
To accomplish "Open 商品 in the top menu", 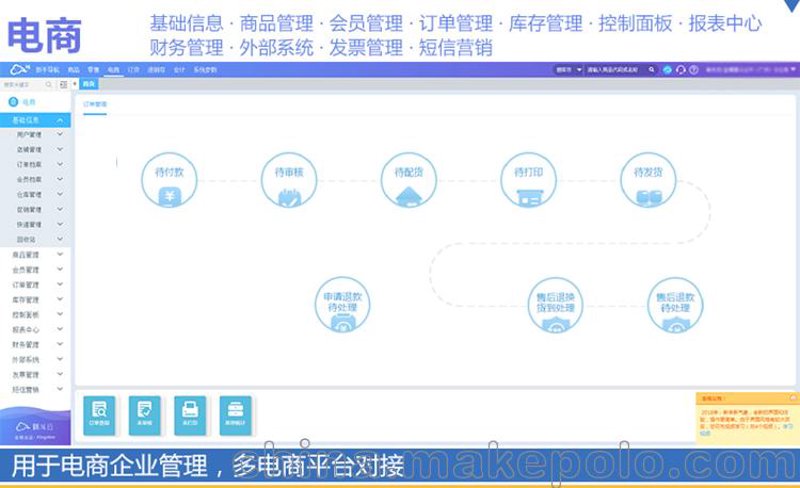I will pyautogui.click(x=73, y=69).
